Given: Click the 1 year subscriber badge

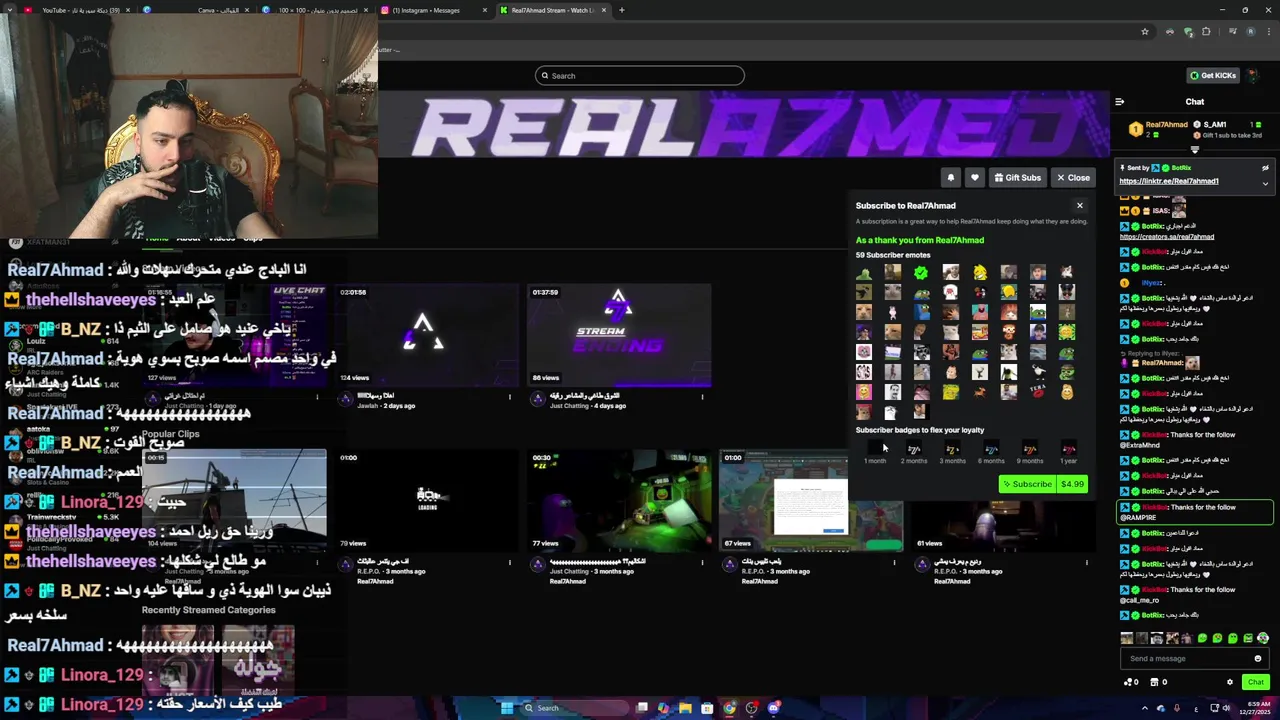Looking at the screenshot, I should tap(1069, 453).
